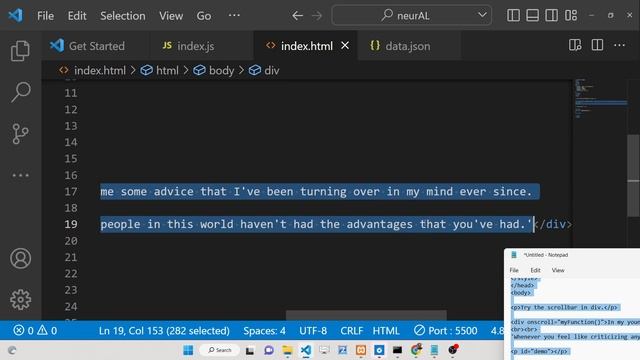Toggle the secondary side bar layout icon
Screen dimensions: 640x360
pyautogui.click(x=551, y=16)
